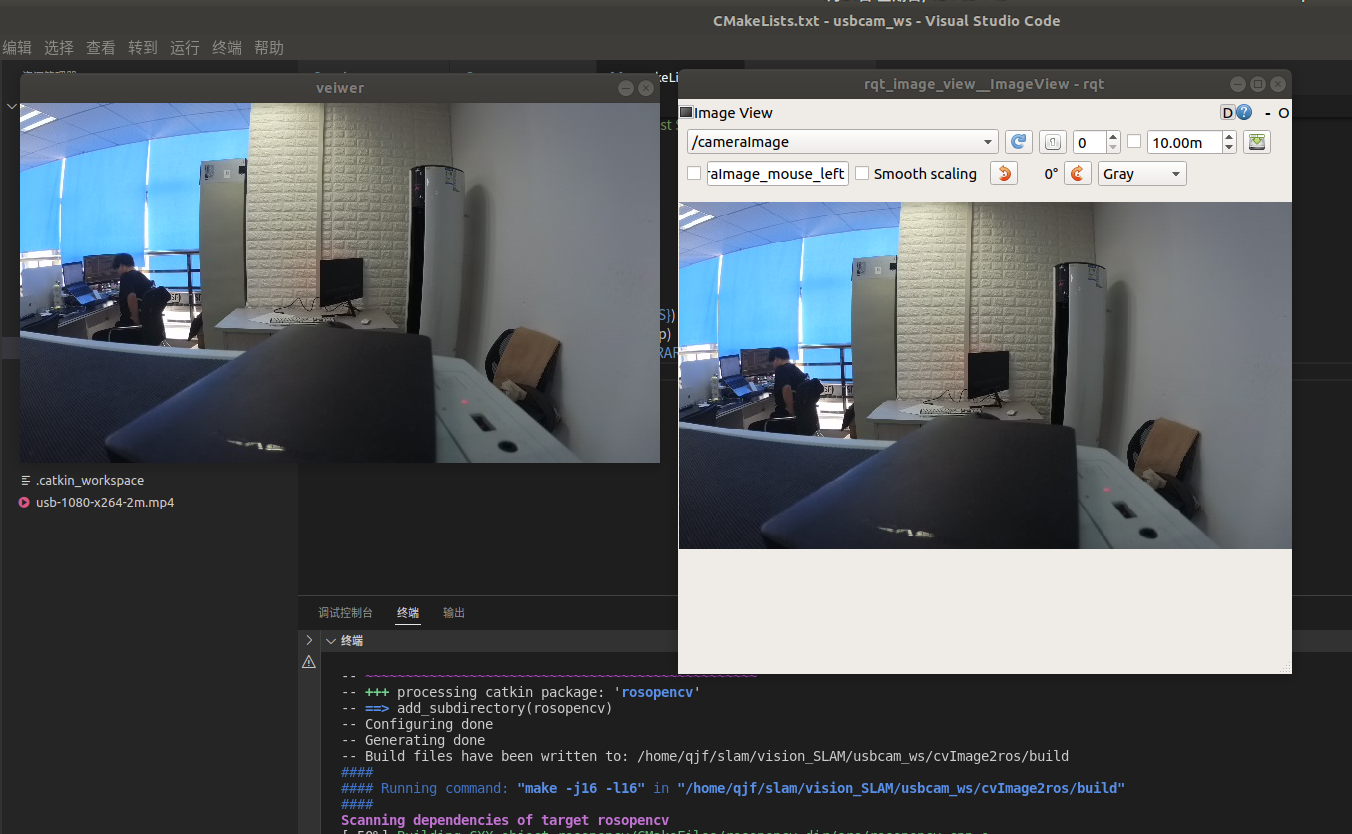Decrease the 10.00m range value

pos(1230,148)
